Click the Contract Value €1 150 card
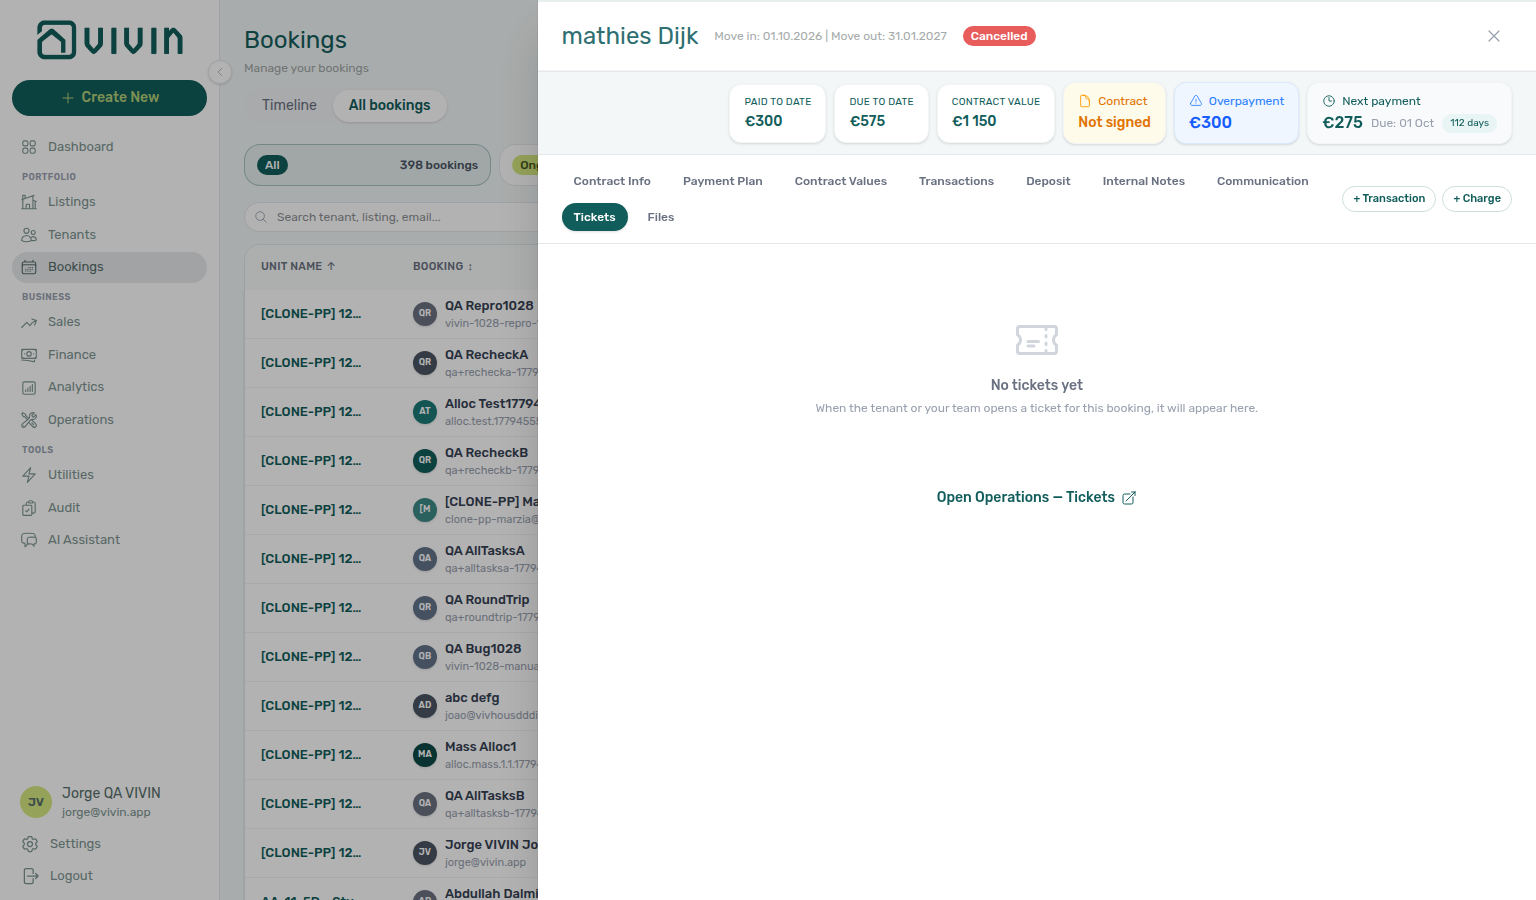 pos(996,113)
